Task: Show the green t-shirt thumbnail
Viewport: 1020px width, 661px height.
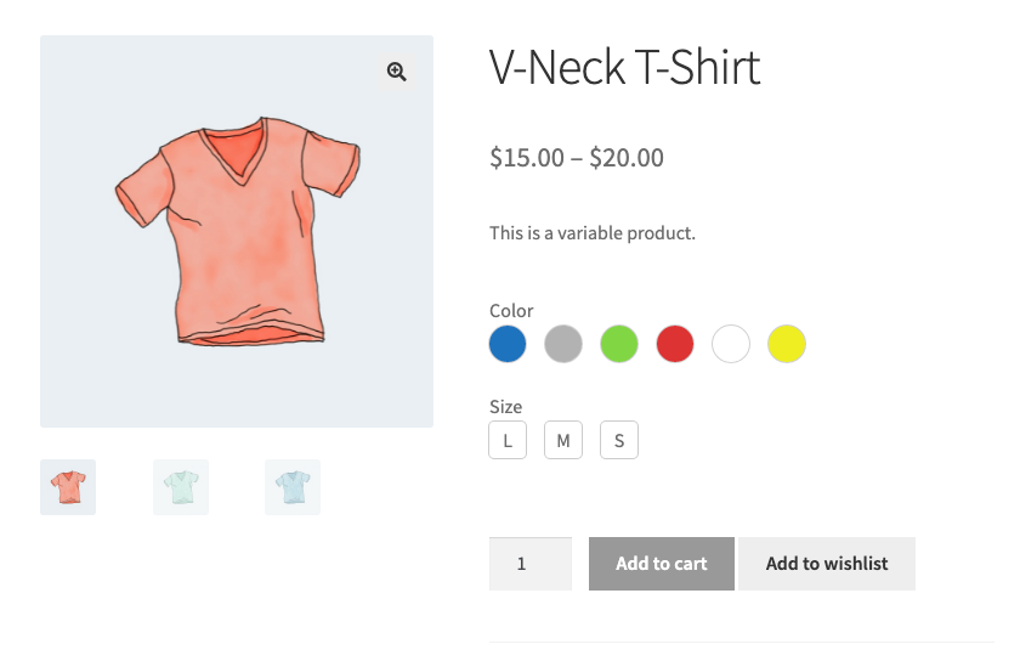Action: [181, 487]
